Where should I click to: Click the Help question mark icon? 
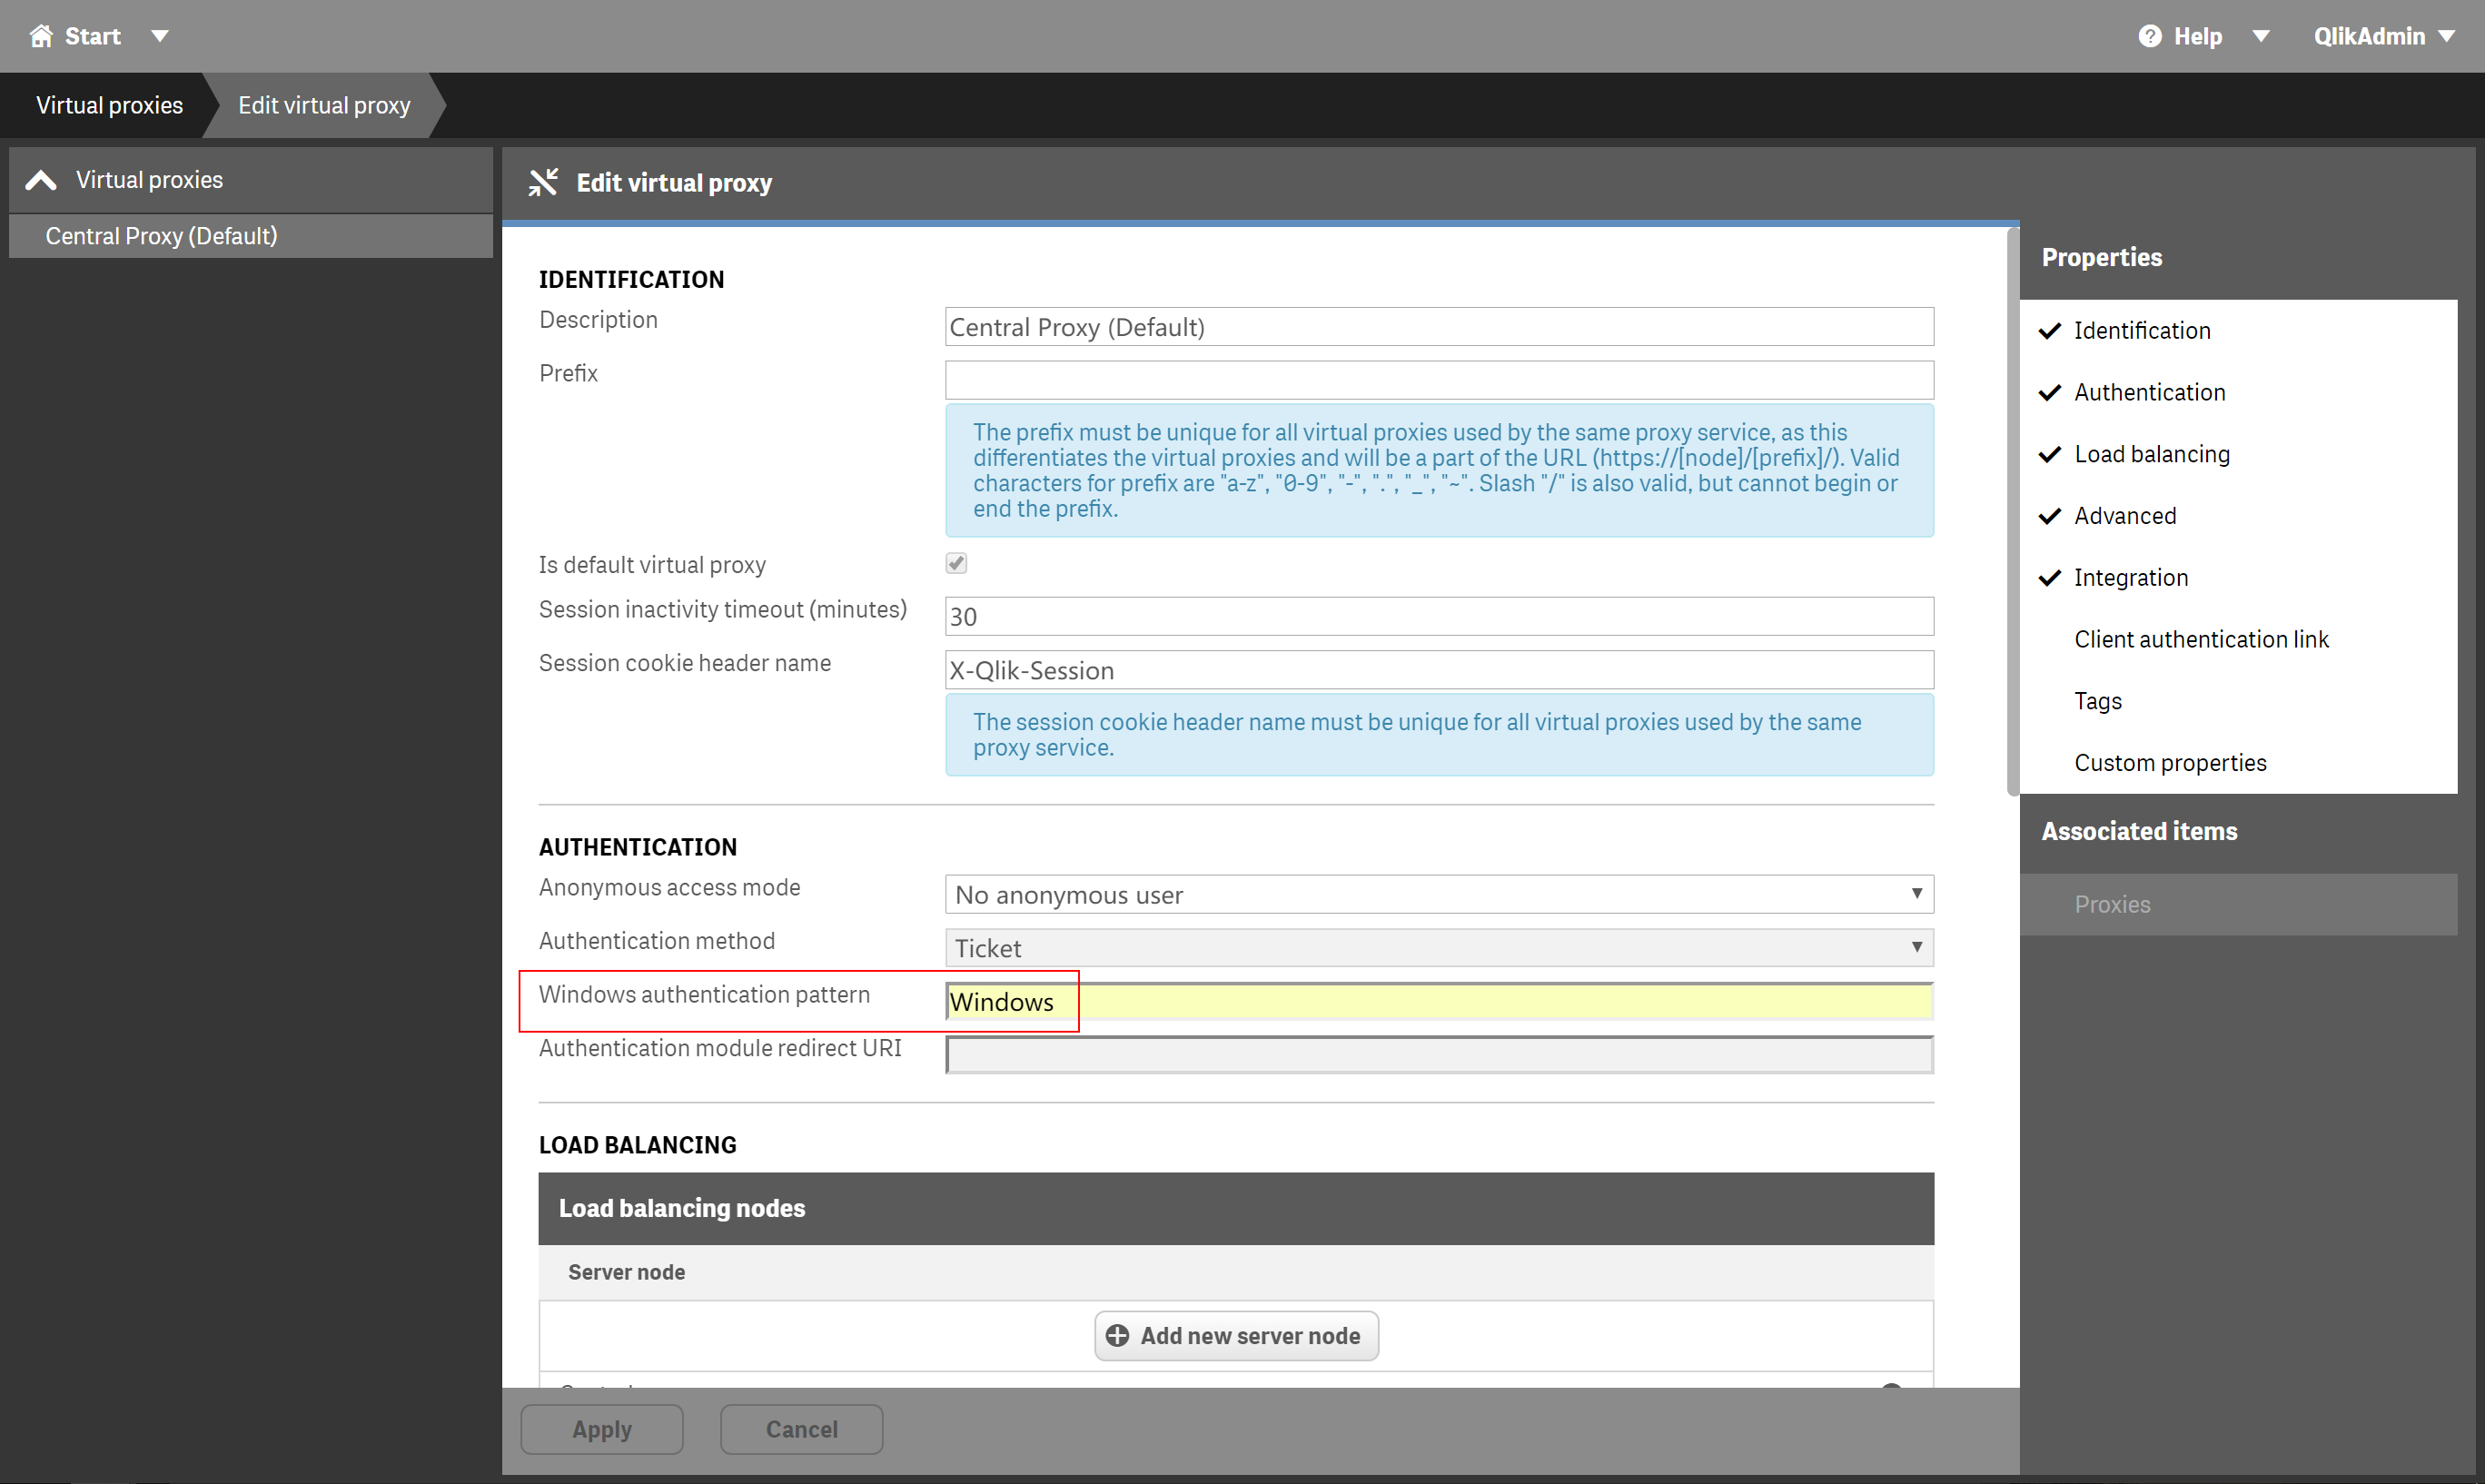click(x=2149, y=36)
